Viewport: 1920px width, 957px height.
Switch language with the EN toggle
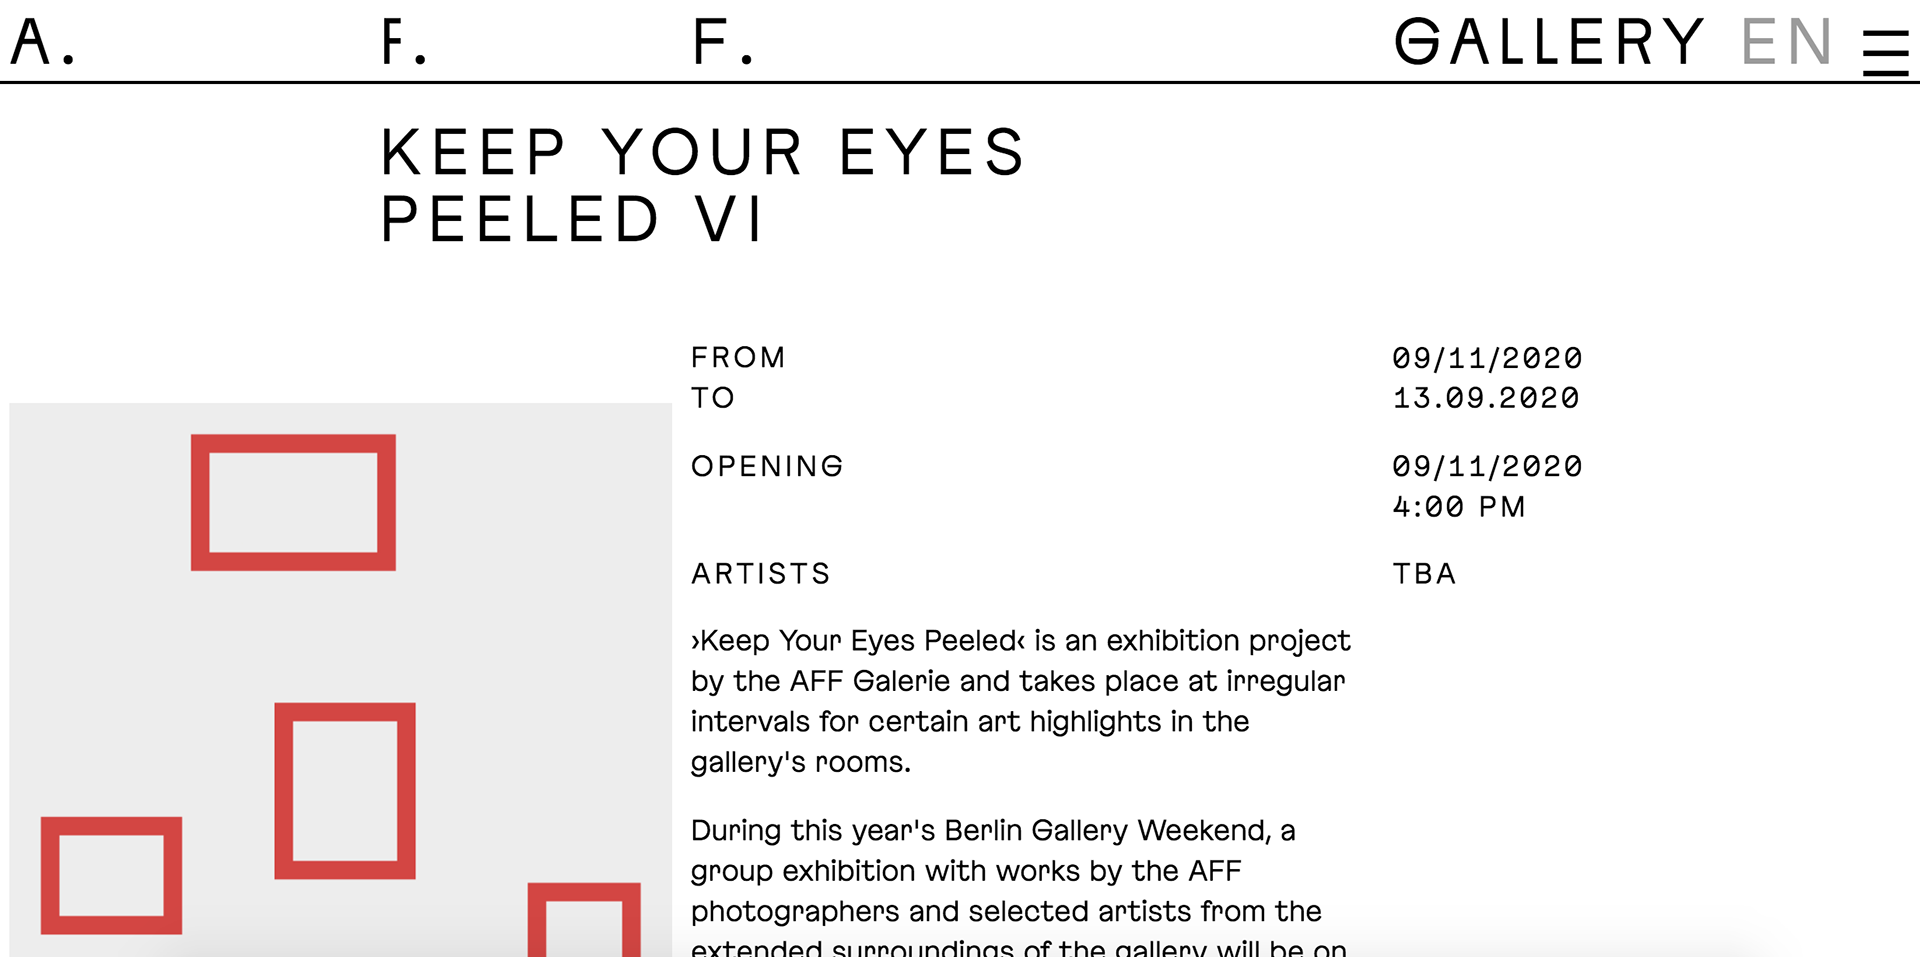pos(1787,43)
